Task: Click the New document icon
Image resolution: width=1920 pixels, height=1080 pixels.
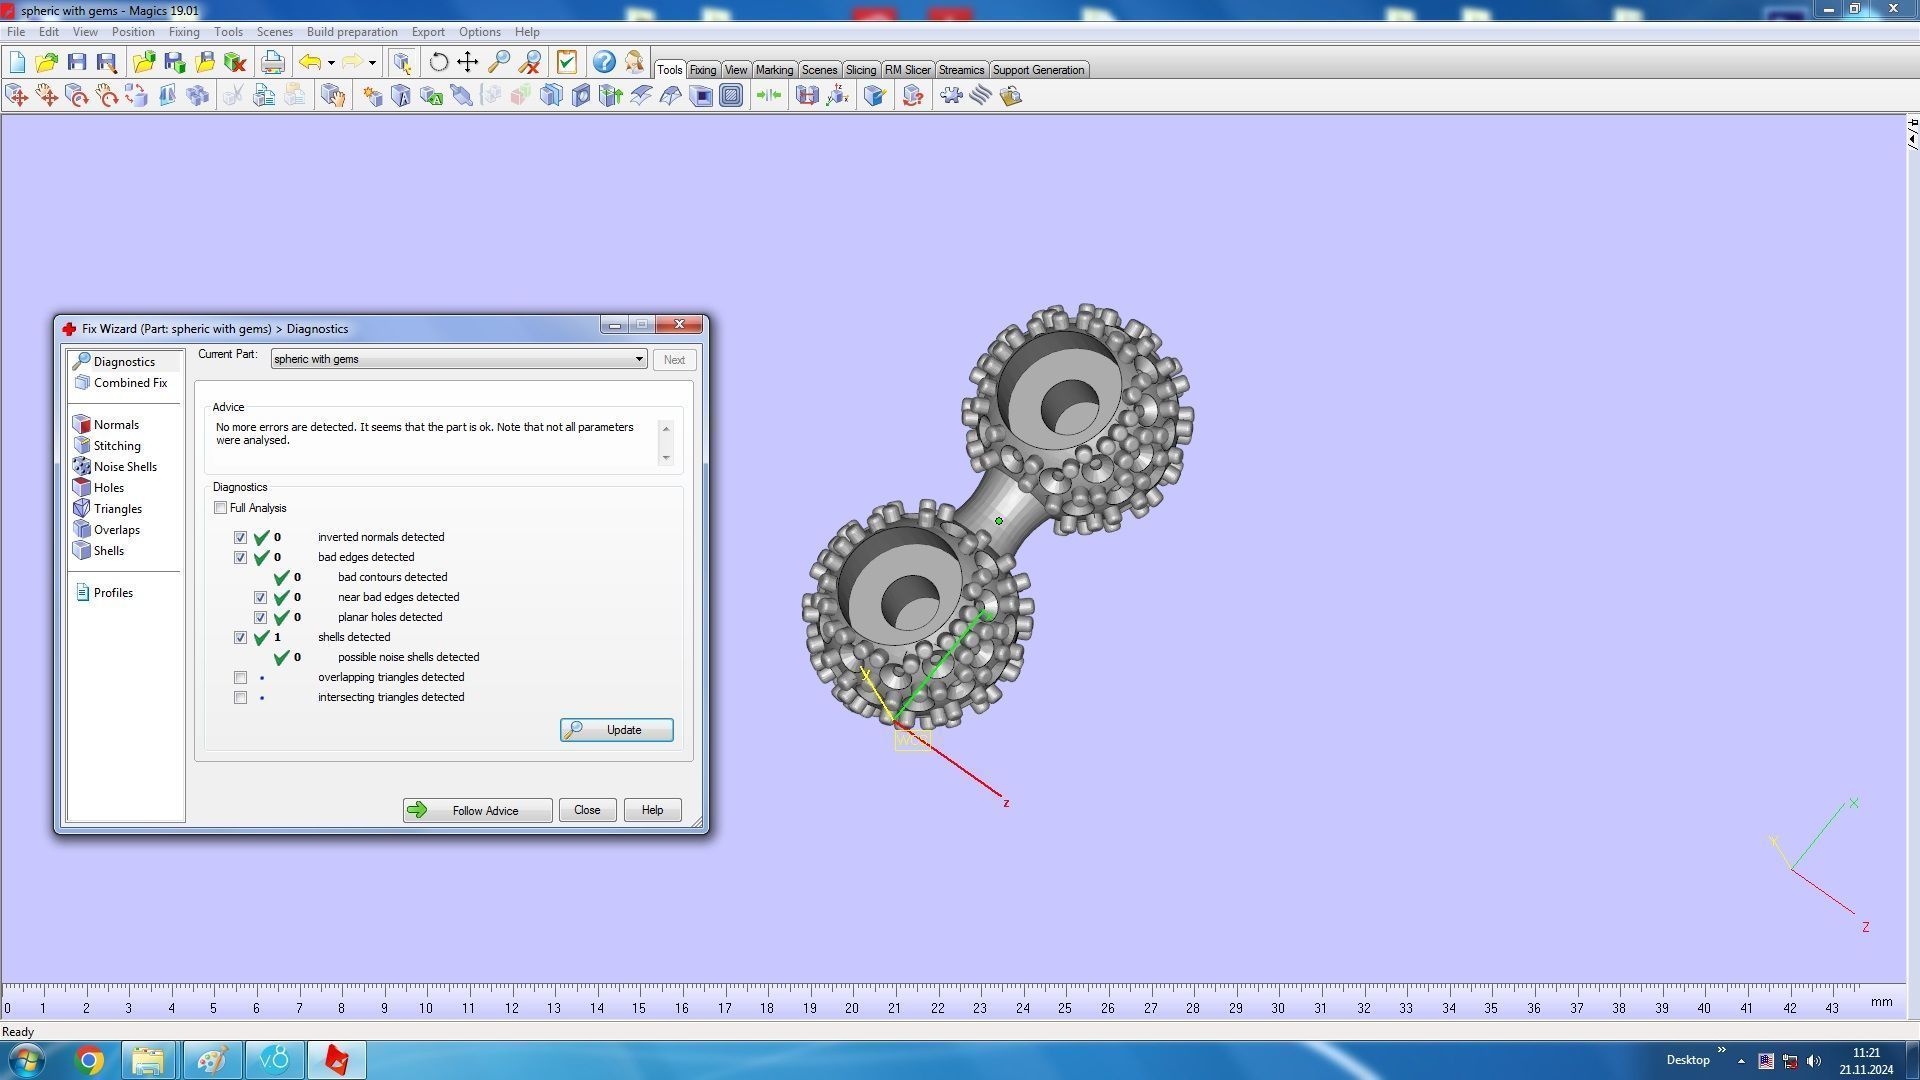Action: tap(17, 63)
